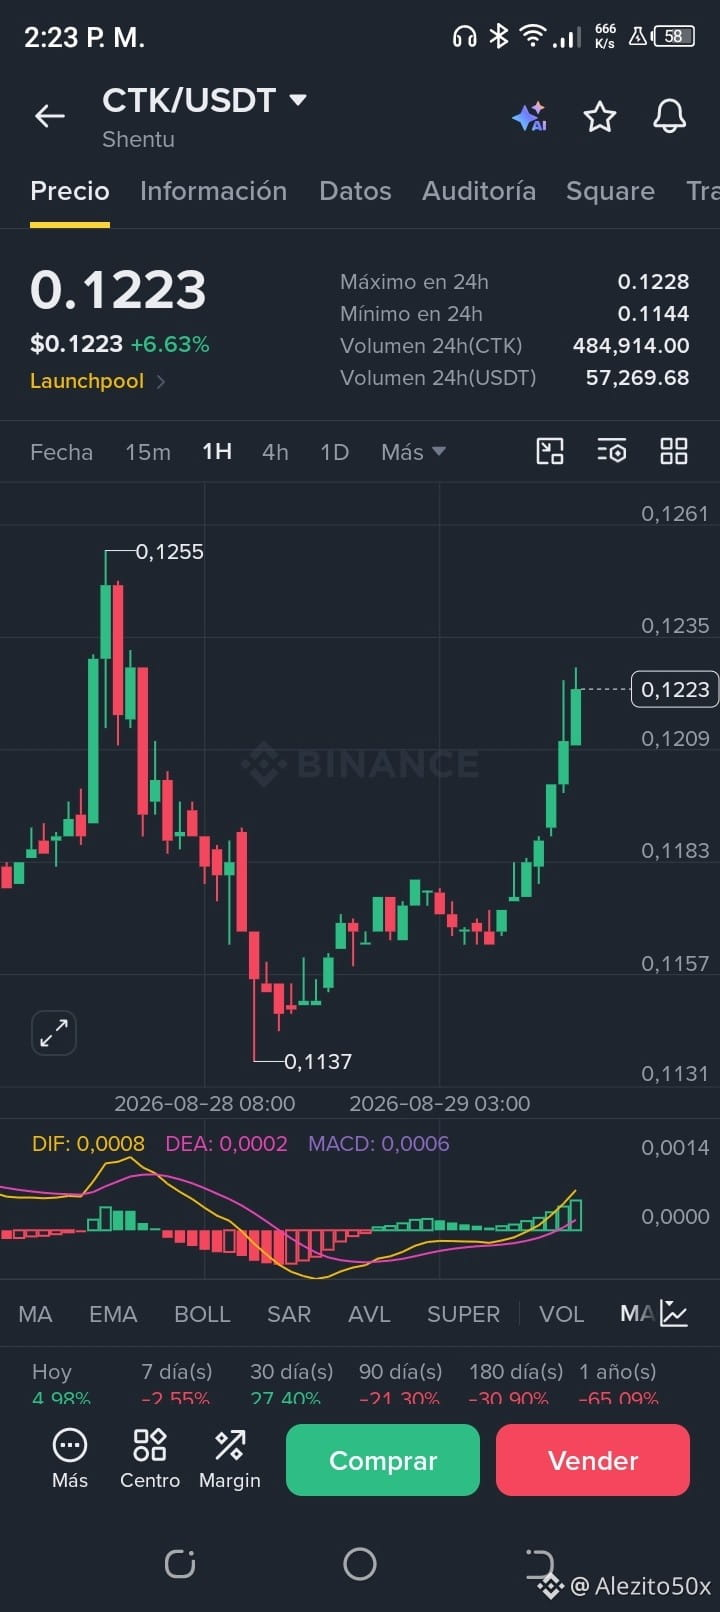
Task: Tap the 0,1255 high marker on chart
Action: 169,552
